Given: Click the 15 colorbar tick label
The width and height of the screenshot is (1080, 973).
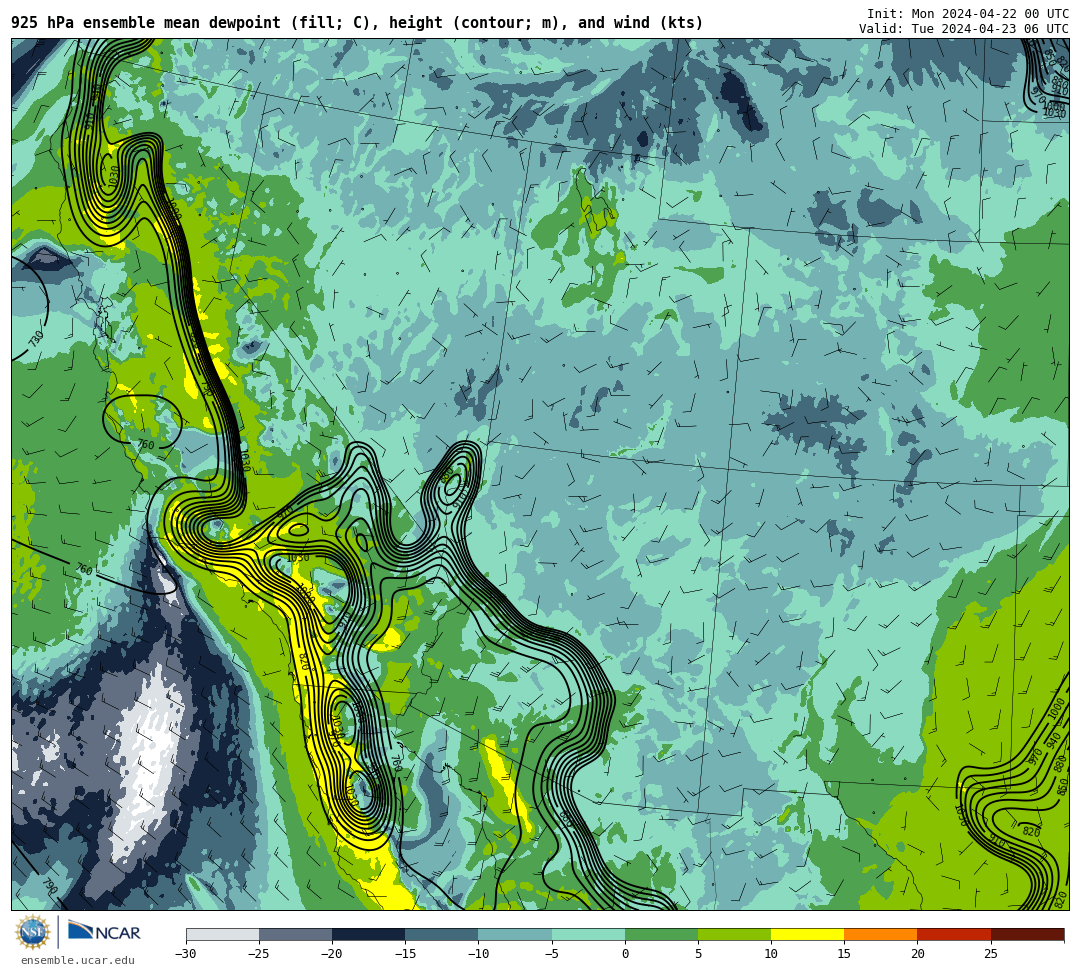Looking at the screenshot, I should [x=844, y=954].
